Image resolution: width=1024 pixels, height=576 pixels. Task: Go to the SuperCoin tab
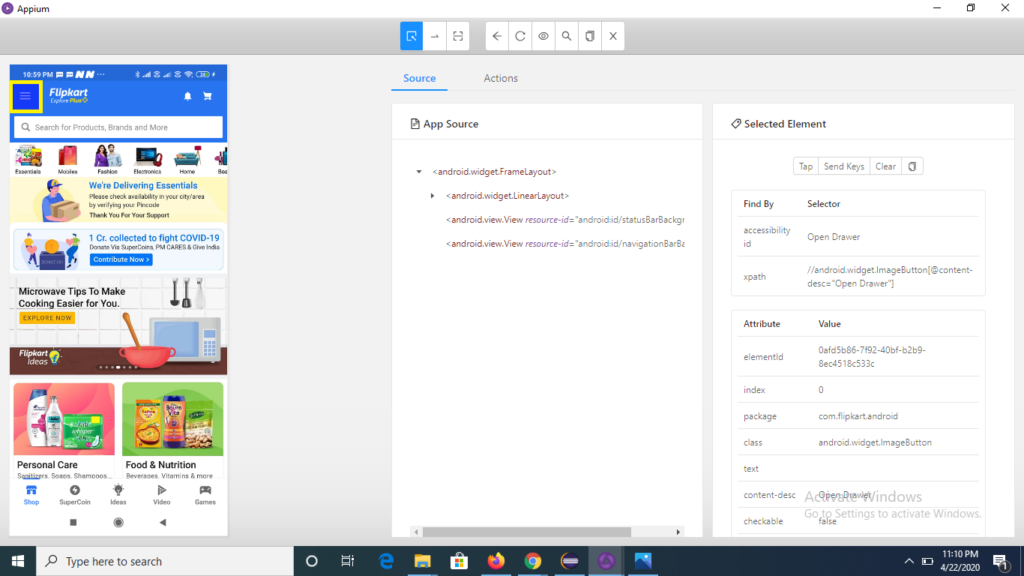click(x=75, y=495)
